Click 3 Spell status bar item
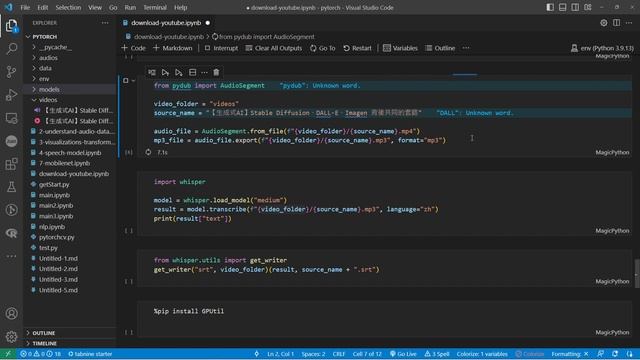Screen dimensions: 640x360 (437, 354)
